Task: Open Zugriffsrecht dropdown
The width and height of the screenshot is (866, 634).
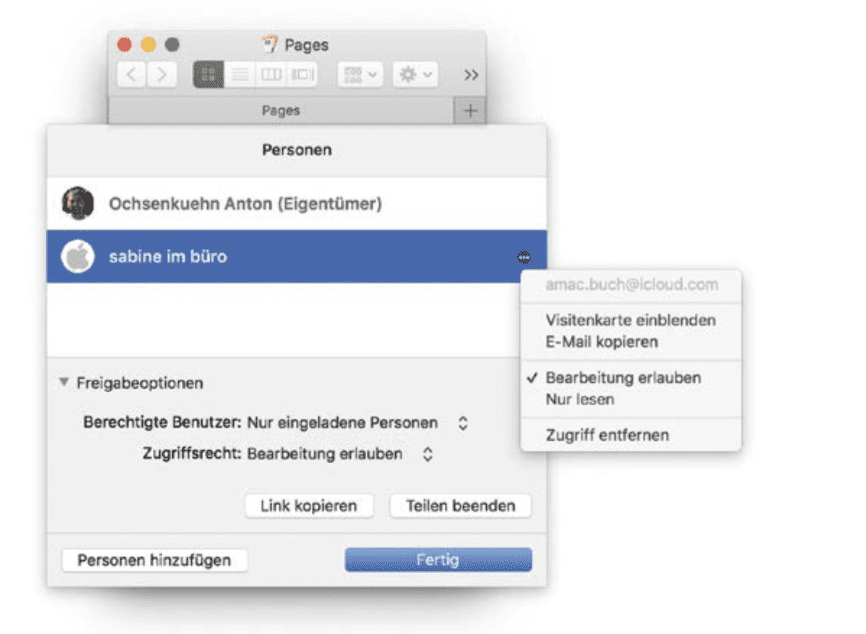Action: [x=340, y=454]
